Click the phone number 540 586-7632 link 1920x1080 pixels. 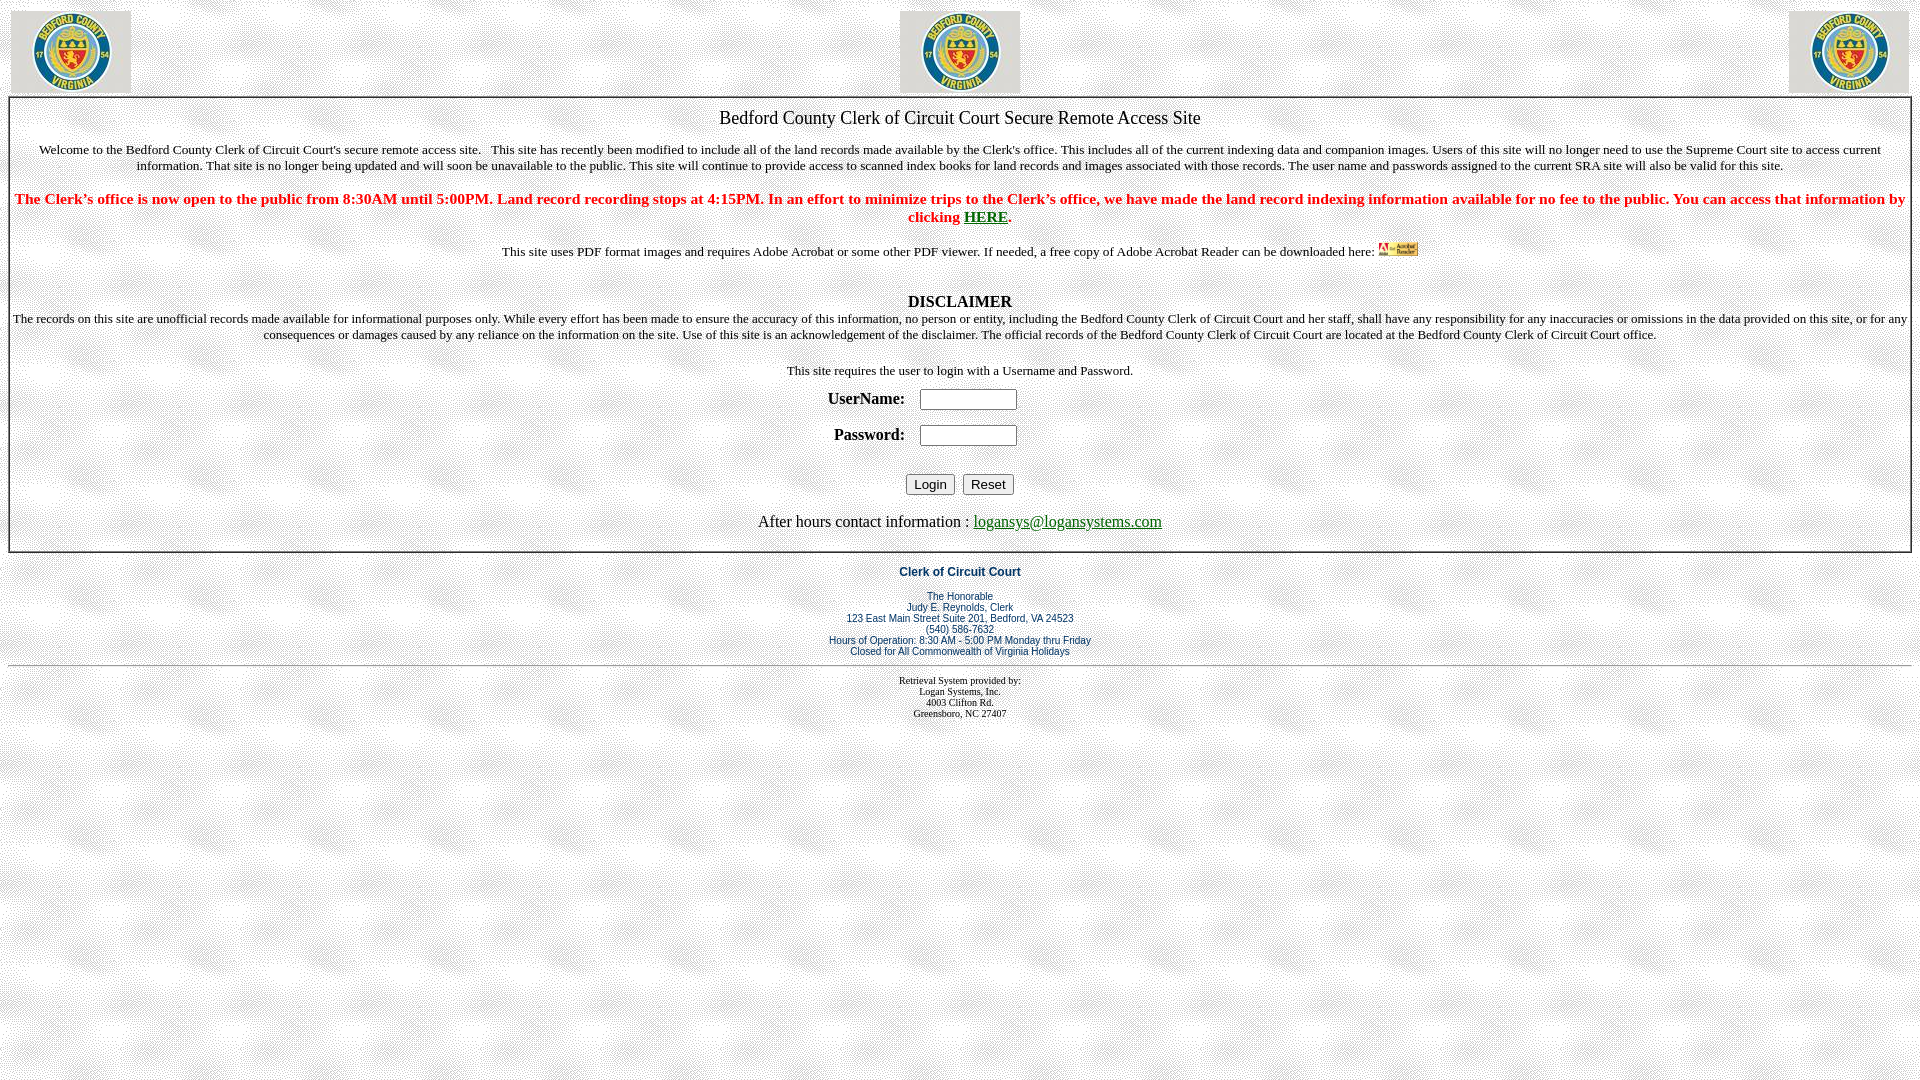coord(959,629)
